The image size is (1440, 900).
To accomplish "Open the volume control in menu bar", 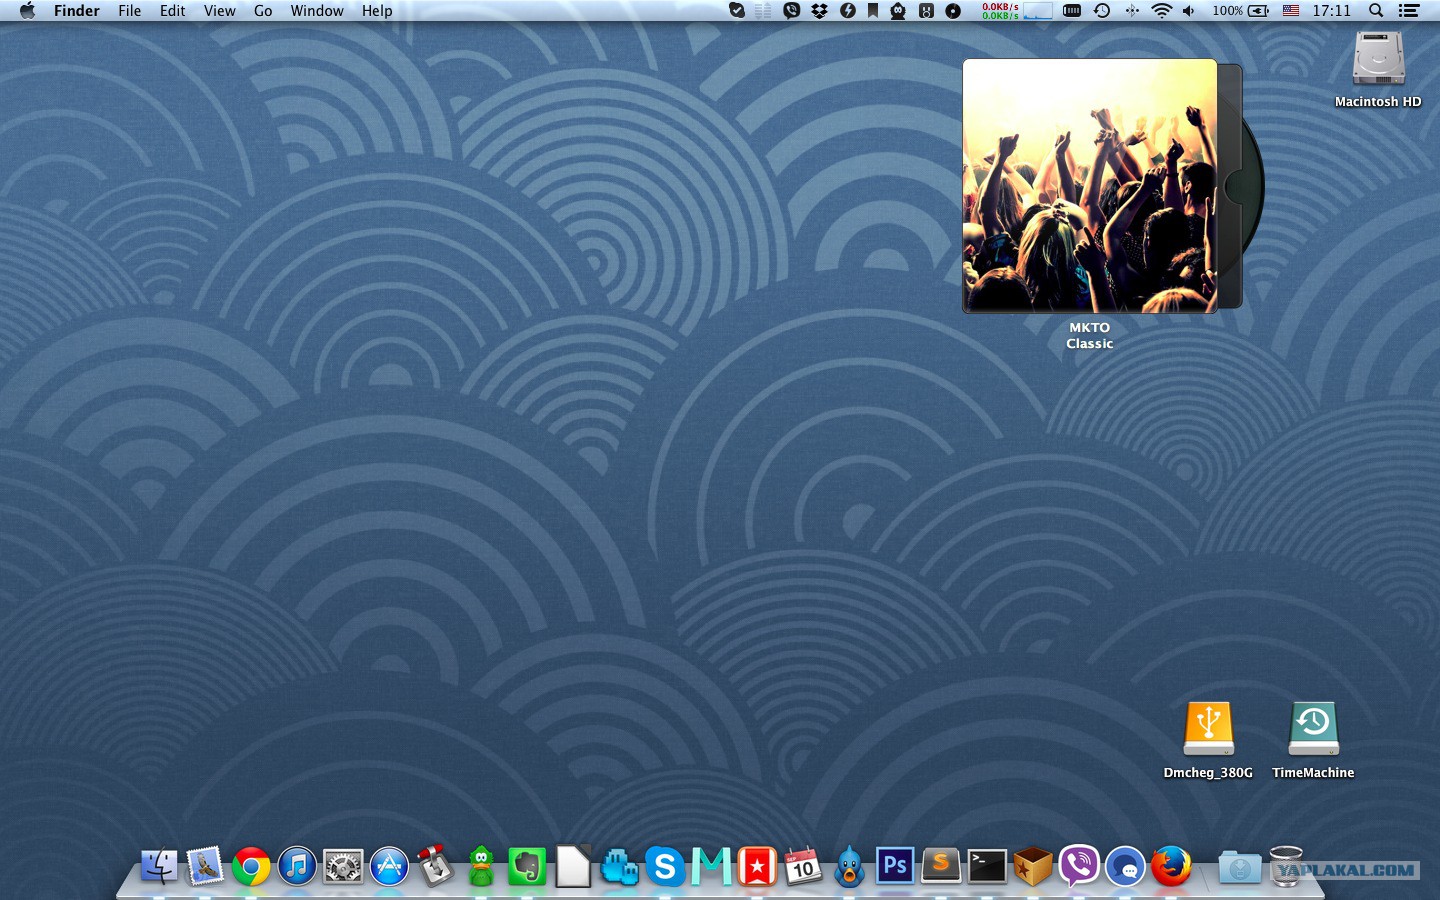I will tap(1189, 11).
